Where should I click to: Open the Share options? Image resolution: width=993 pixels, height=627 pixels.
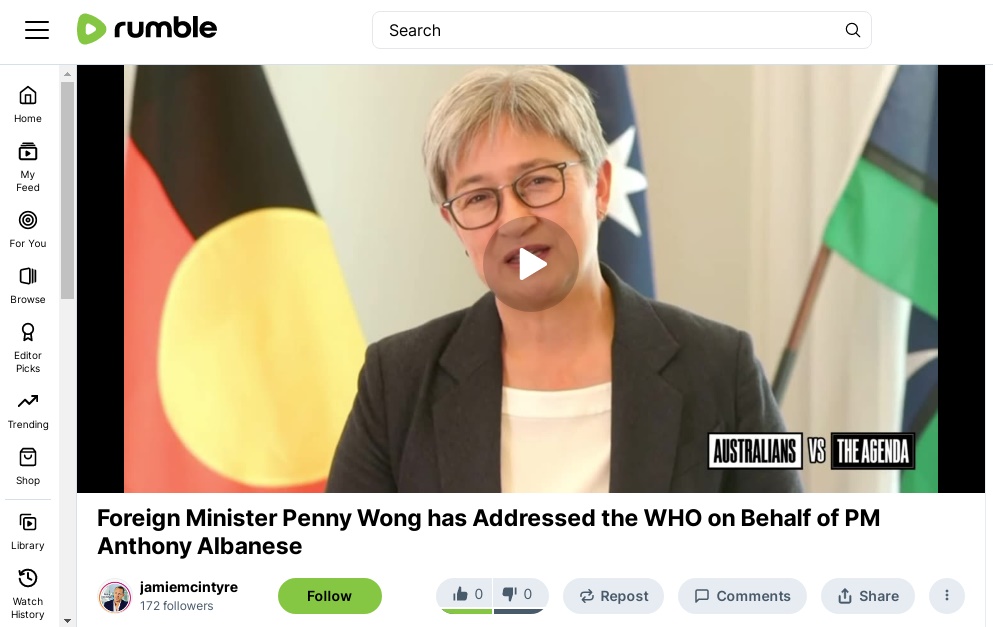(868, 596)
